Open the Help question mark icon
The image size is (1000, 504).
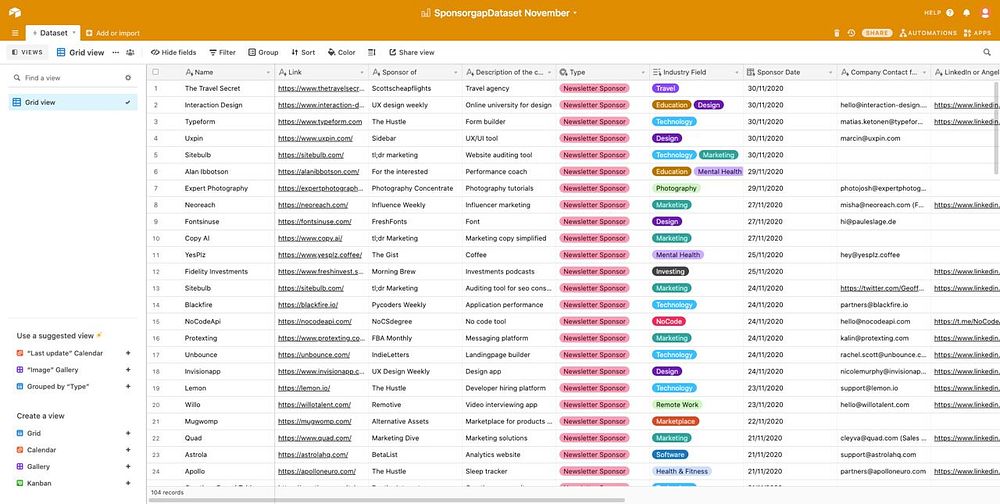[950, 13]
